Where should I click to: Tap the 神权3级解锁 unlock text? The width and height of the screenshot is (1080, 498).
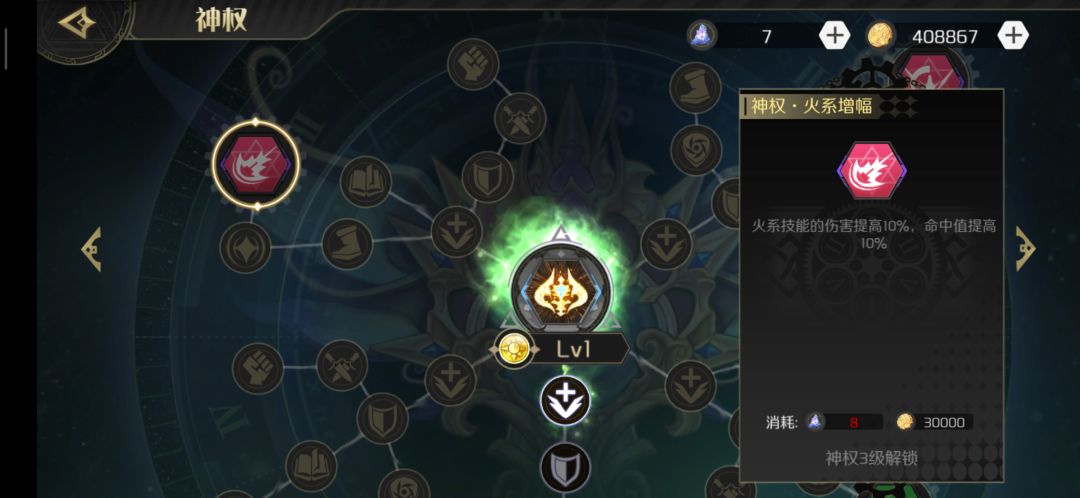871,458
